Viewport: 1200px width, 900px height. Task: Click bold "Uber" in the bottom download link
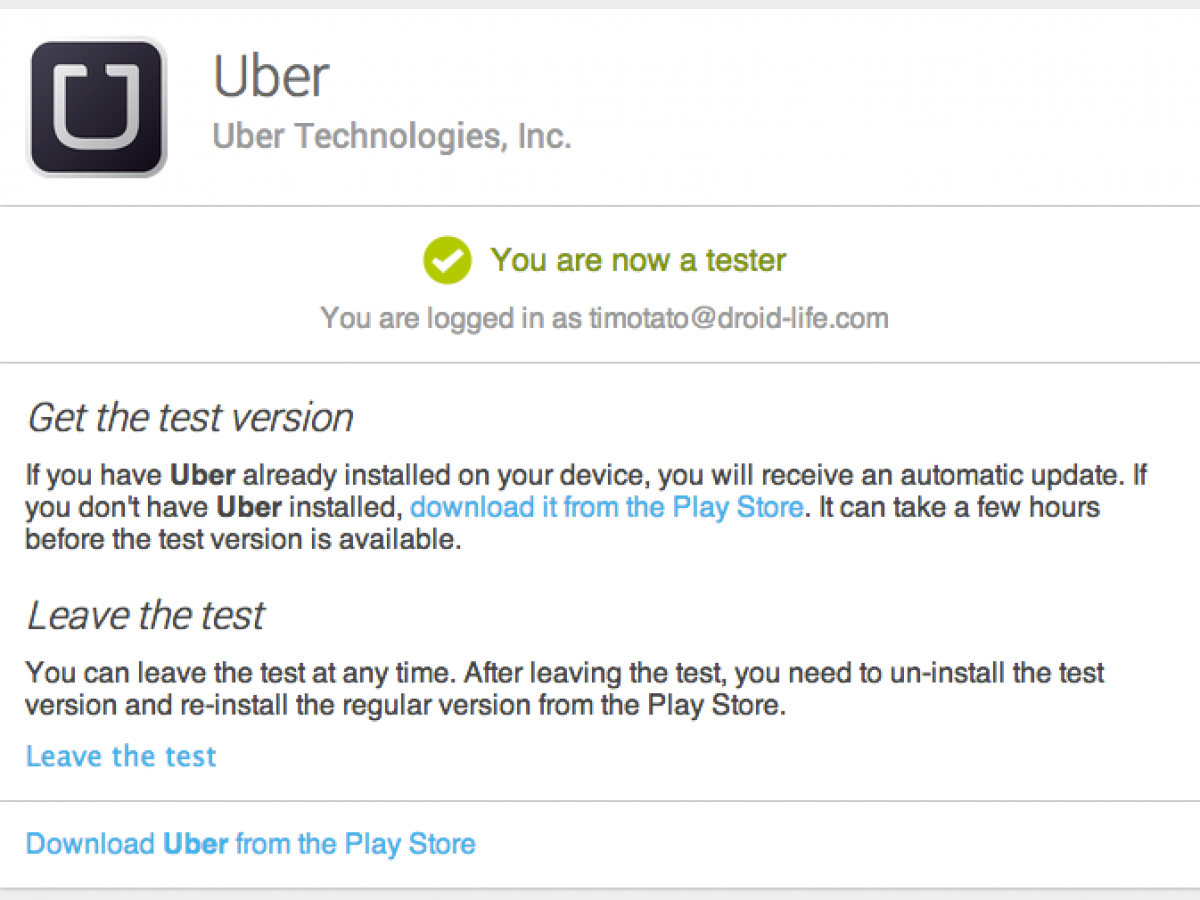tap(196, 844)
